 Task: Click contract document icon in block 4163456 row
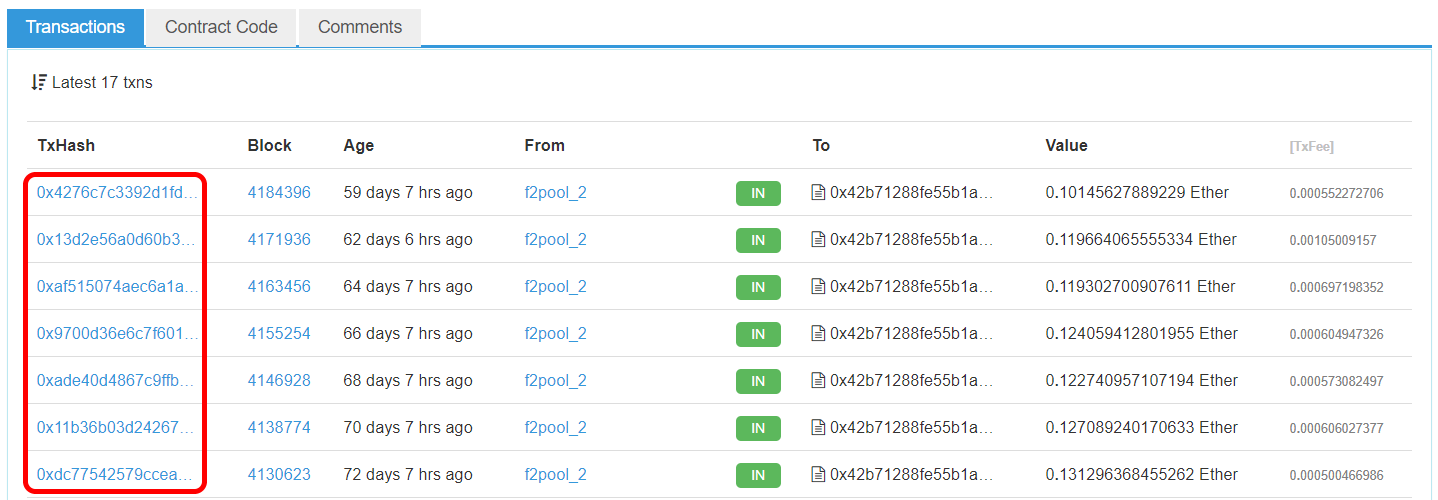[818, 286]
